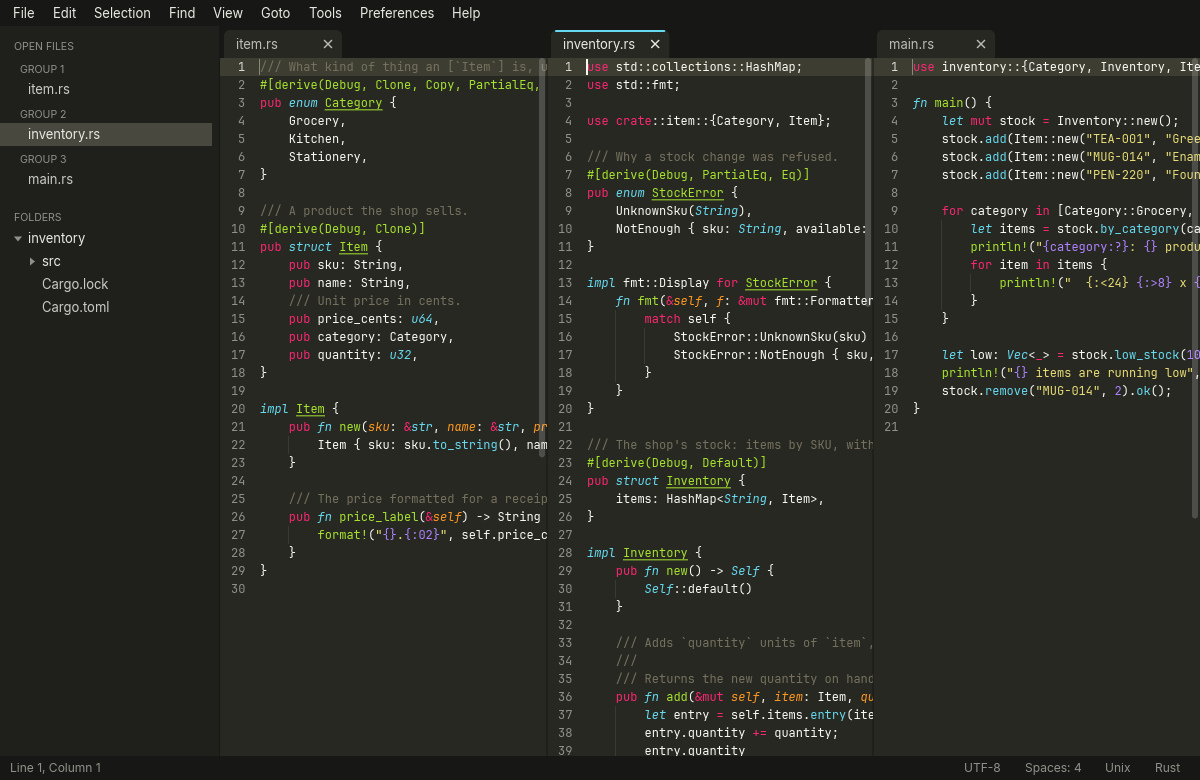Click the 'pub struct Item' line in item.rs

[x=321, y=247]
